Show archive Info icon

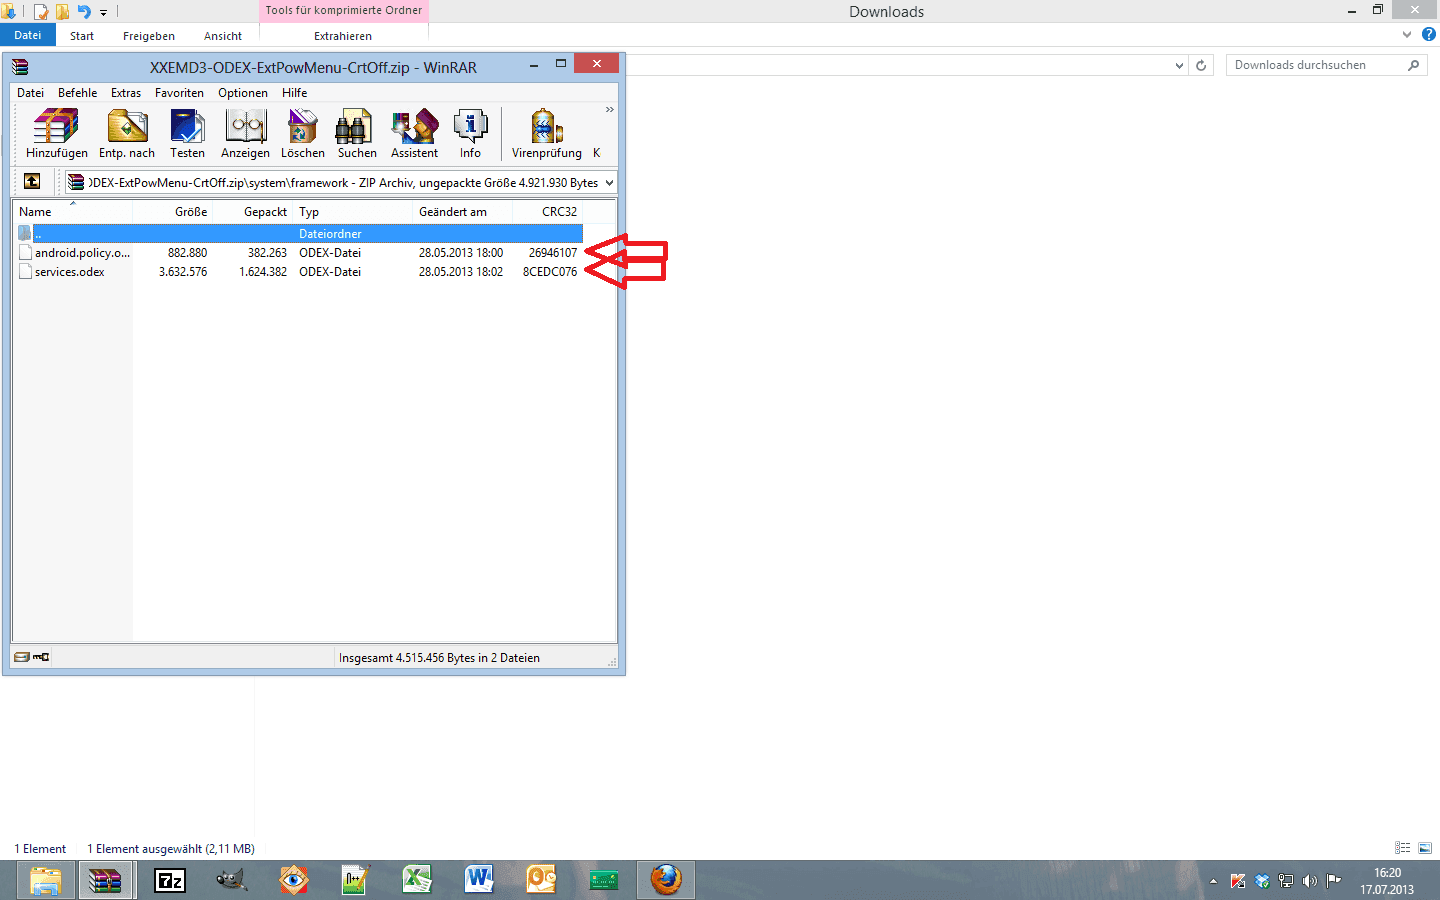click(470, 134)
